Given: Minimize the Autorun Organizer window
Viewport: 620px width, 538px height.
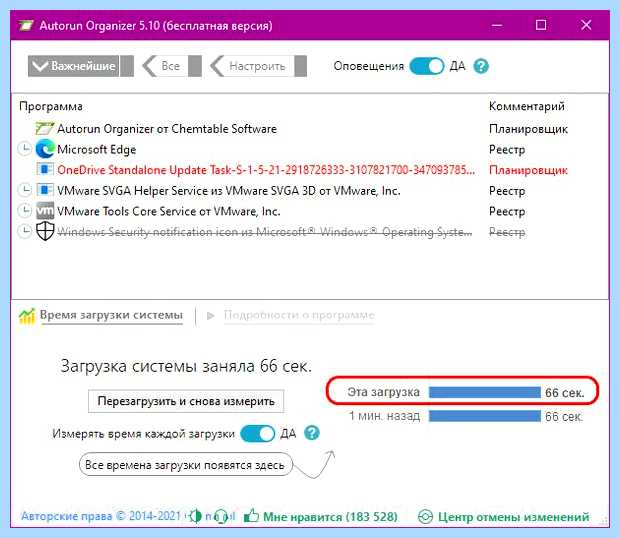Looking at the screenshot, I should tap(497, 25).
